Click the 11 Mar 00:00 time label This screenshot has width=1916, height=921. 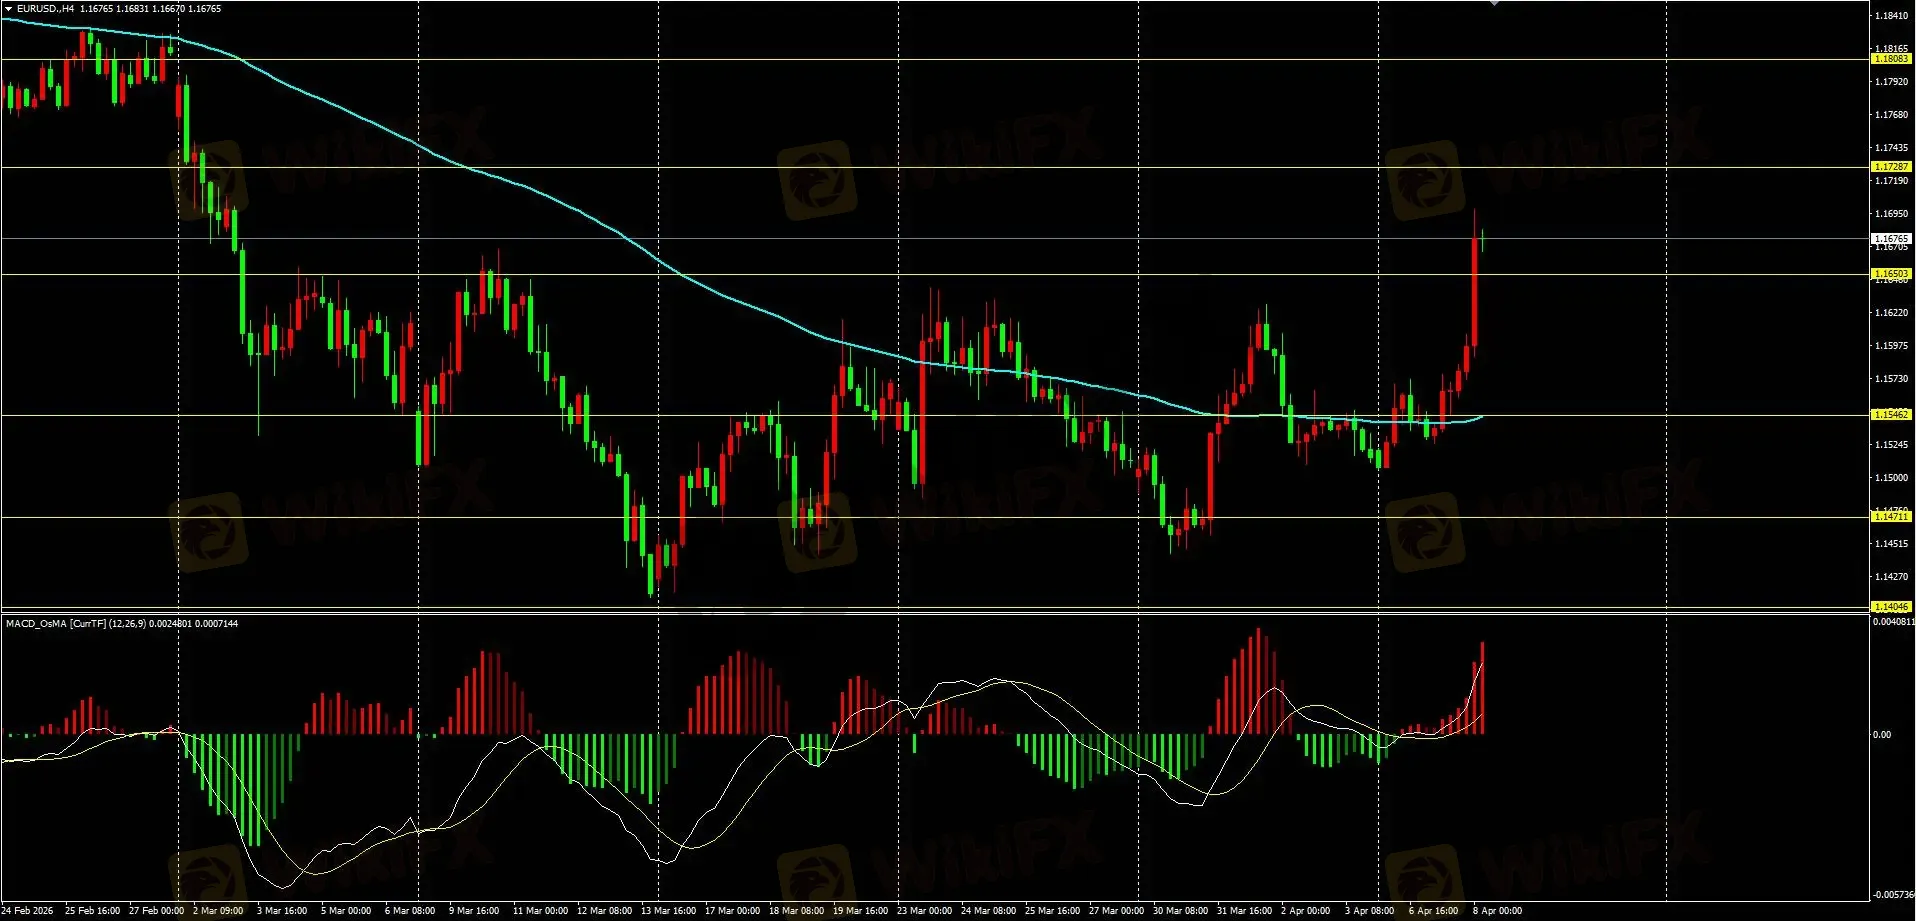pos(540,911)
